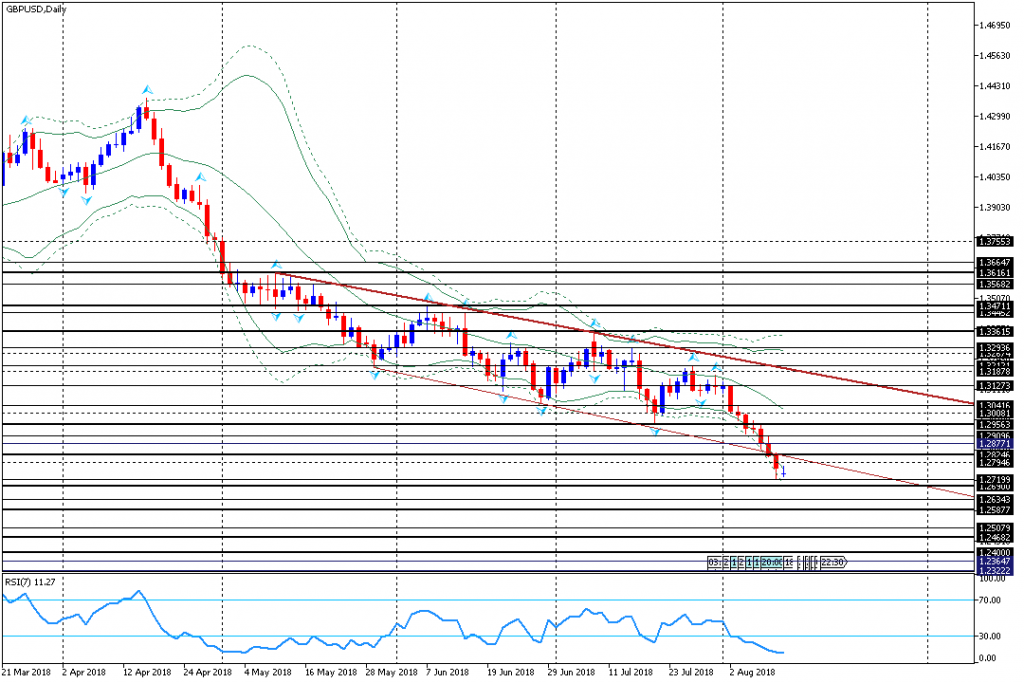Click the up fractal arrow above the mid-April peak

pos(146,90)
